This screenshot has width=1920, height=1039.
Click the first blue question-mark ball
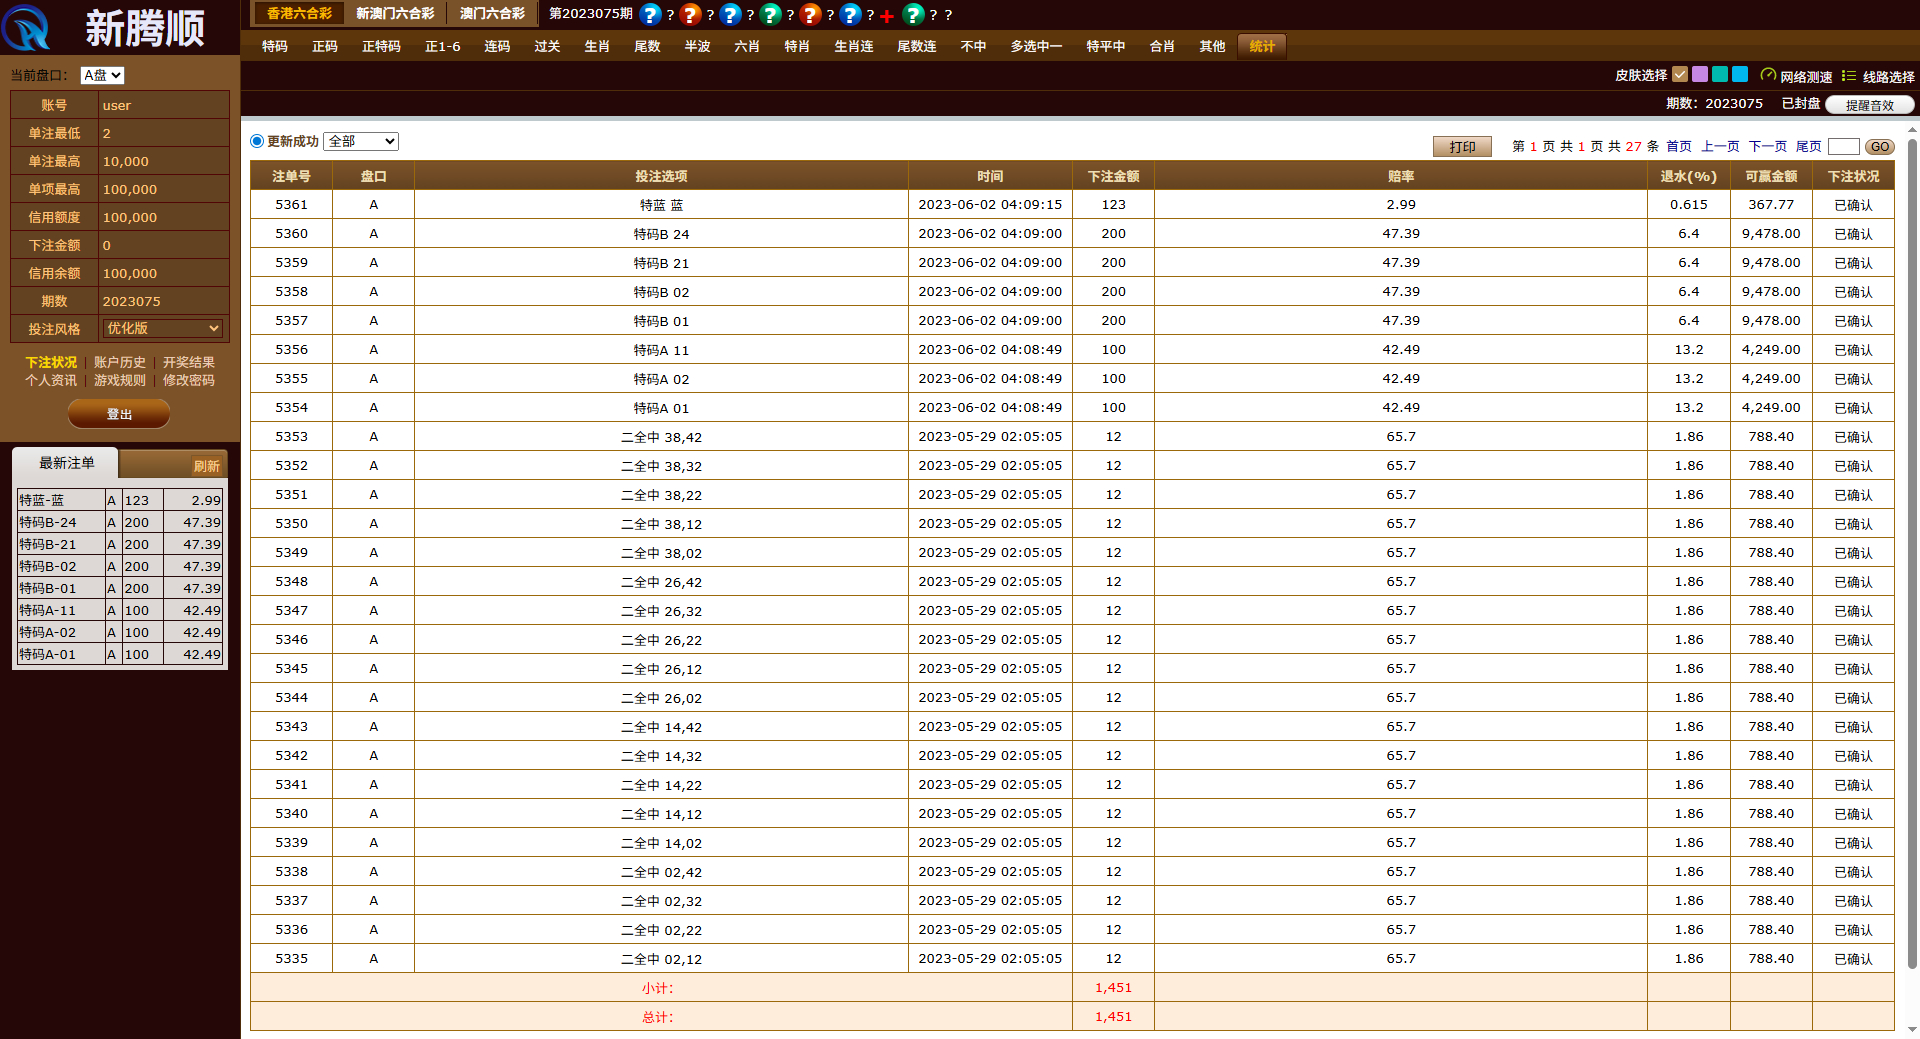[650, 14]
